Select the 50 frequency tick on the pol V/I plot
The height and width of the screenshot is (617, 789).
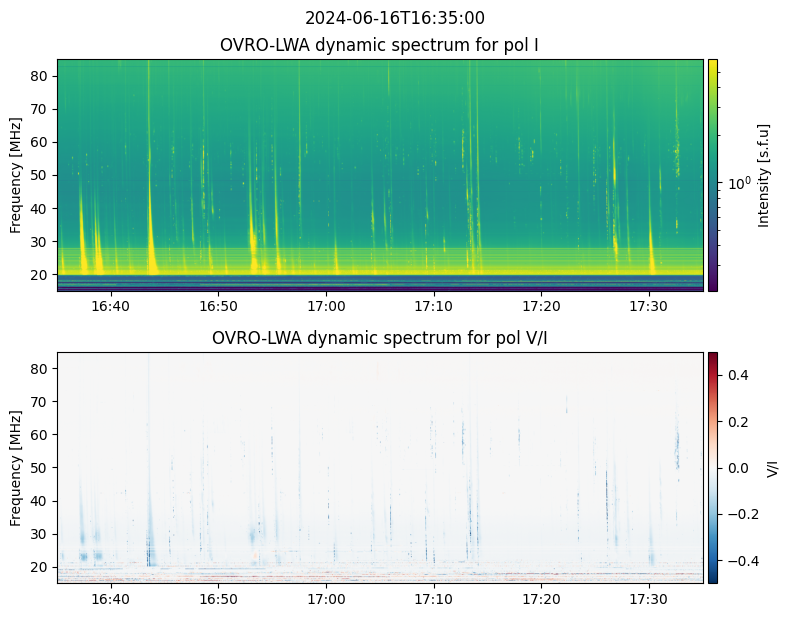(40, 468)
